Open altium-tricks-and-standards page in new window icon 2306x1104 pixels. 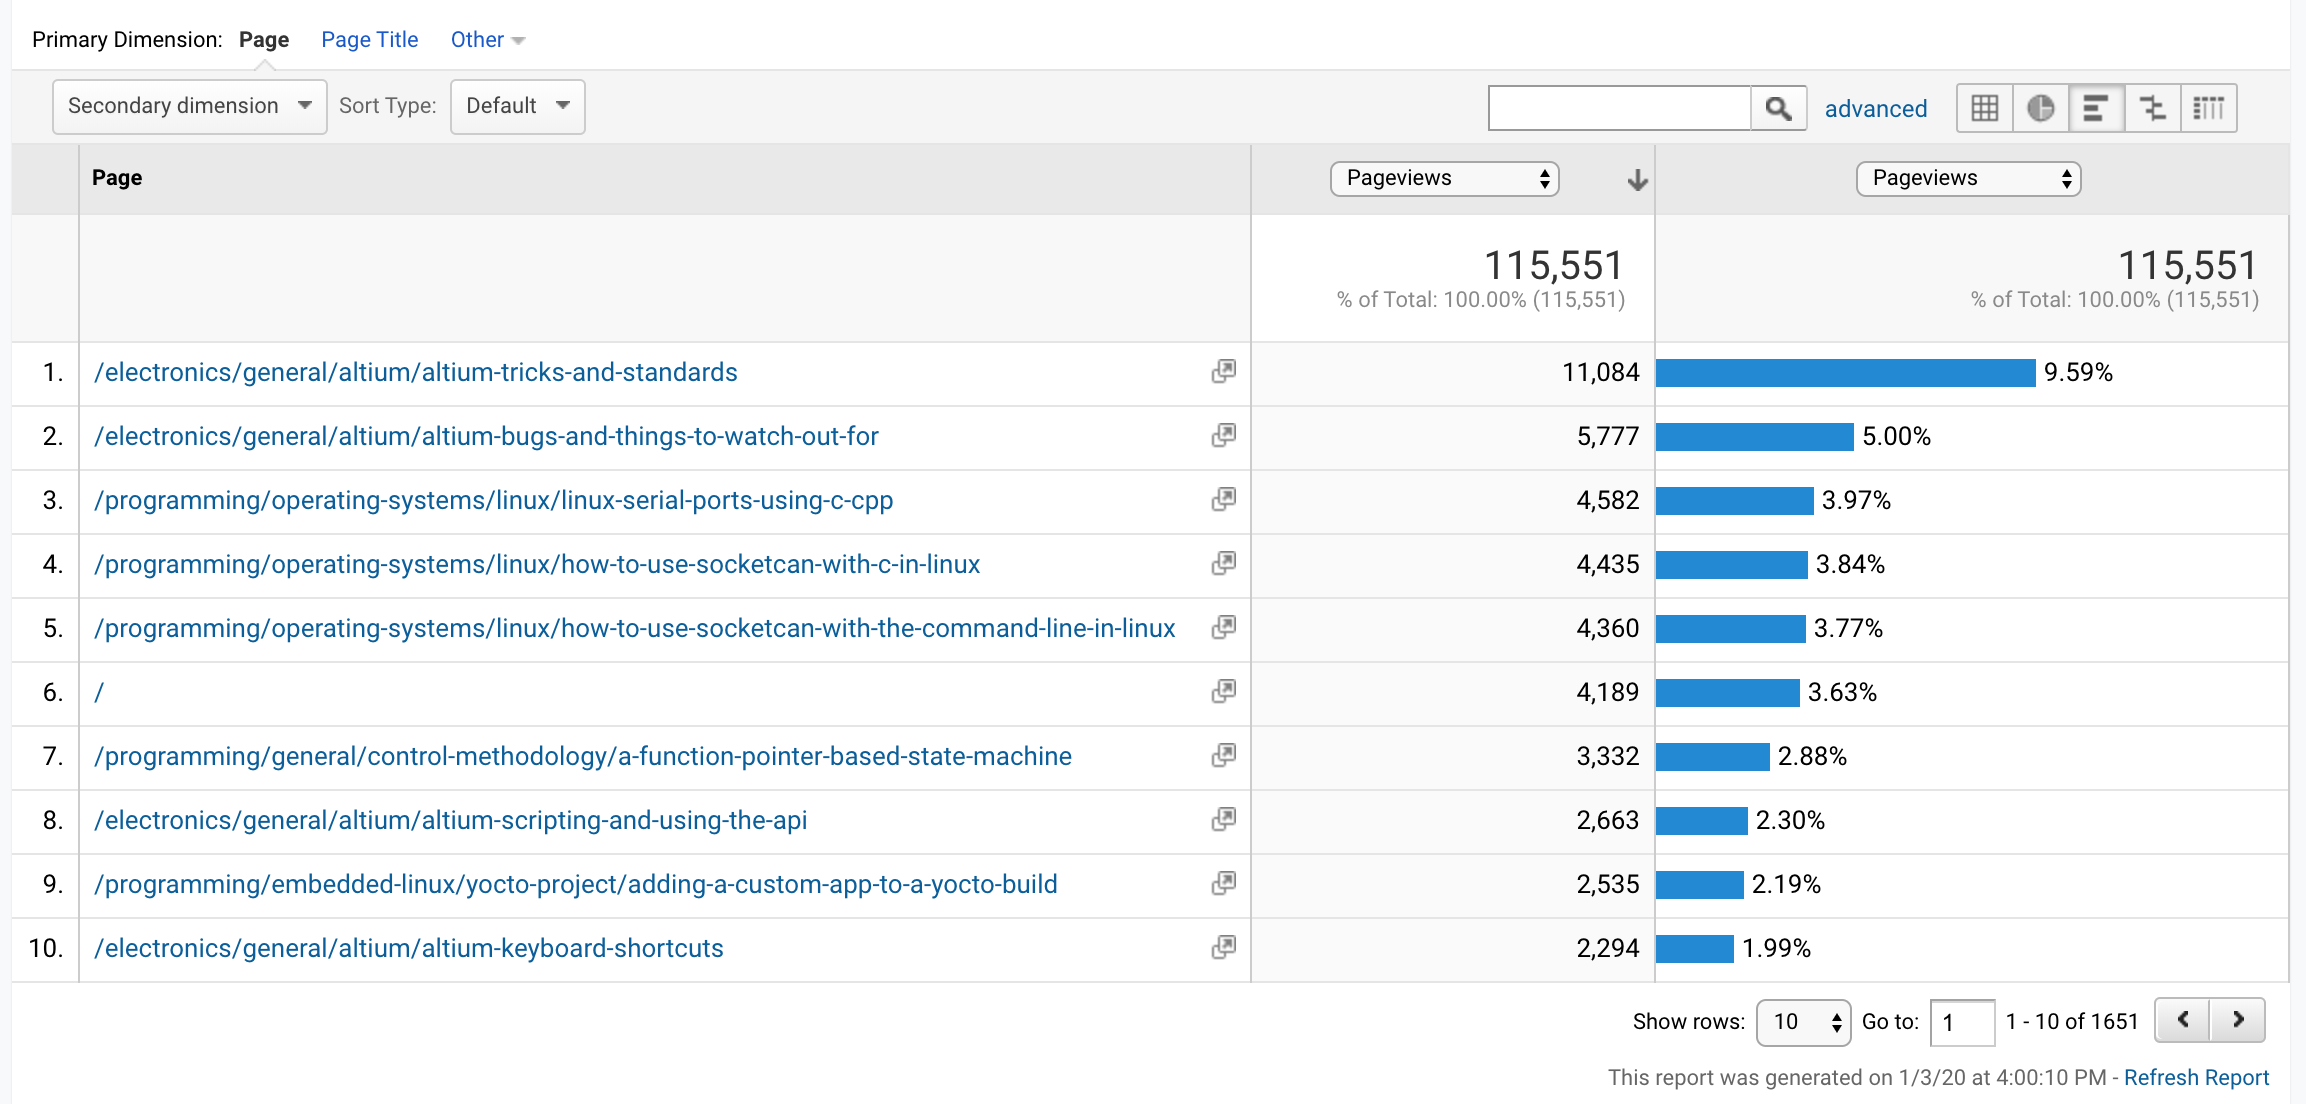[1223, 372]
